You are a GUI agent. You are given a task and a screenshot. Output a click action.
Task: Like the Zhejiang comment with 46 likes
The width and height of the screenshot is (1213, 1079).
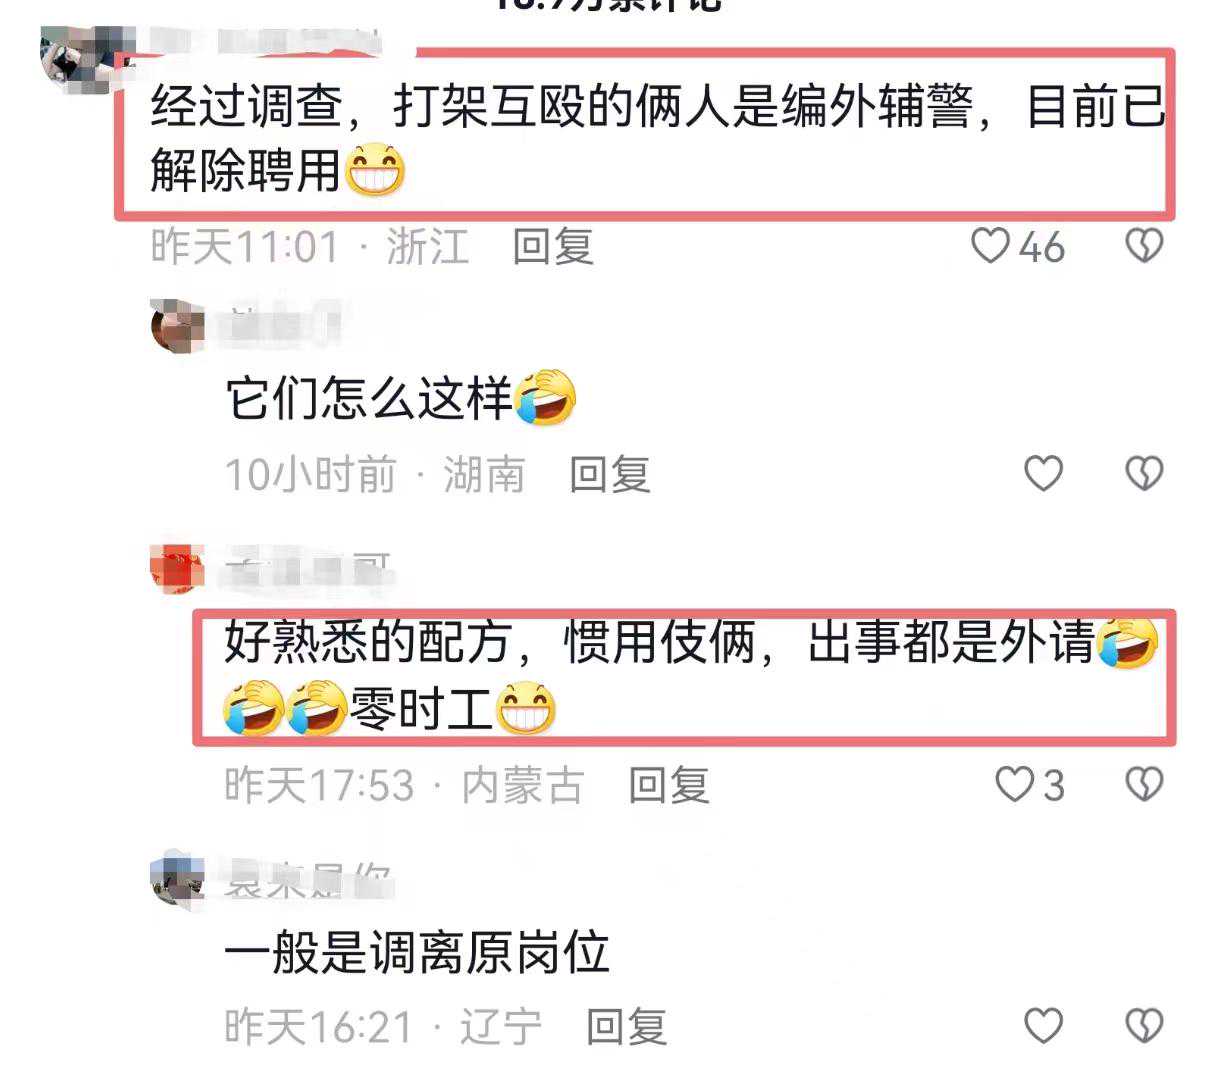point(990,245)
